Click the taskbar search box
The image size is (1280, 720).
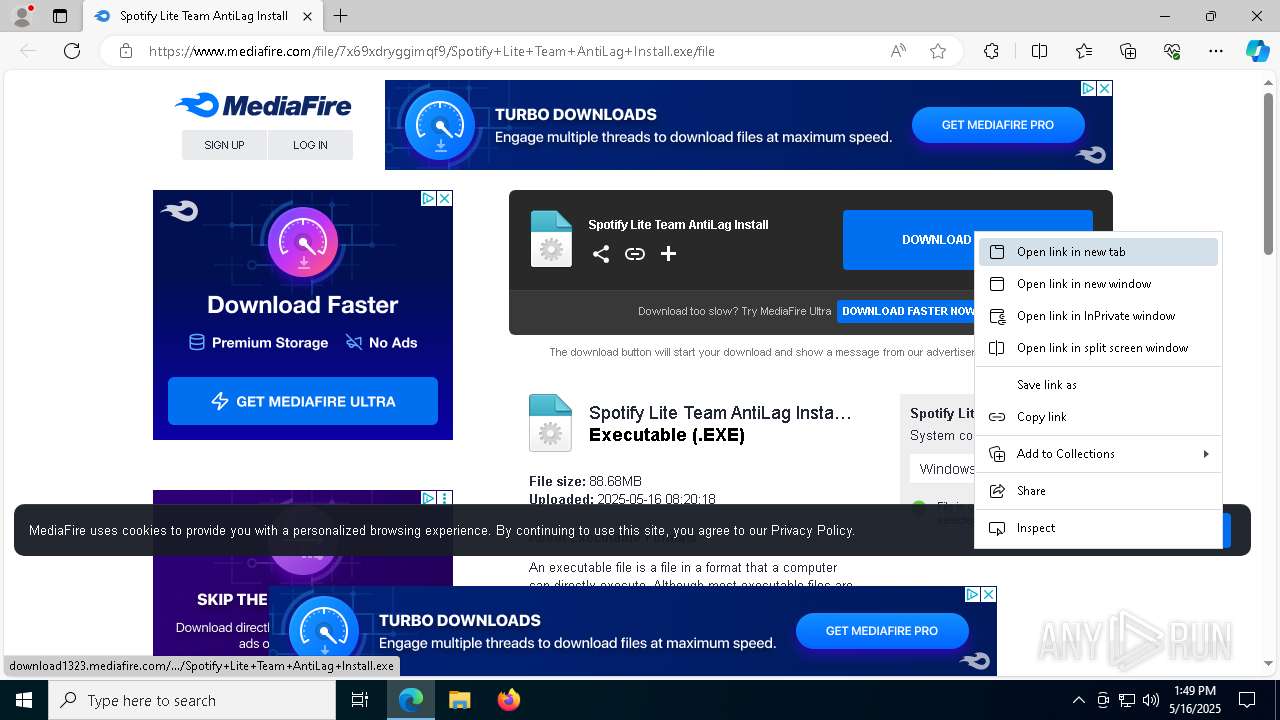[x=192, y=700]
